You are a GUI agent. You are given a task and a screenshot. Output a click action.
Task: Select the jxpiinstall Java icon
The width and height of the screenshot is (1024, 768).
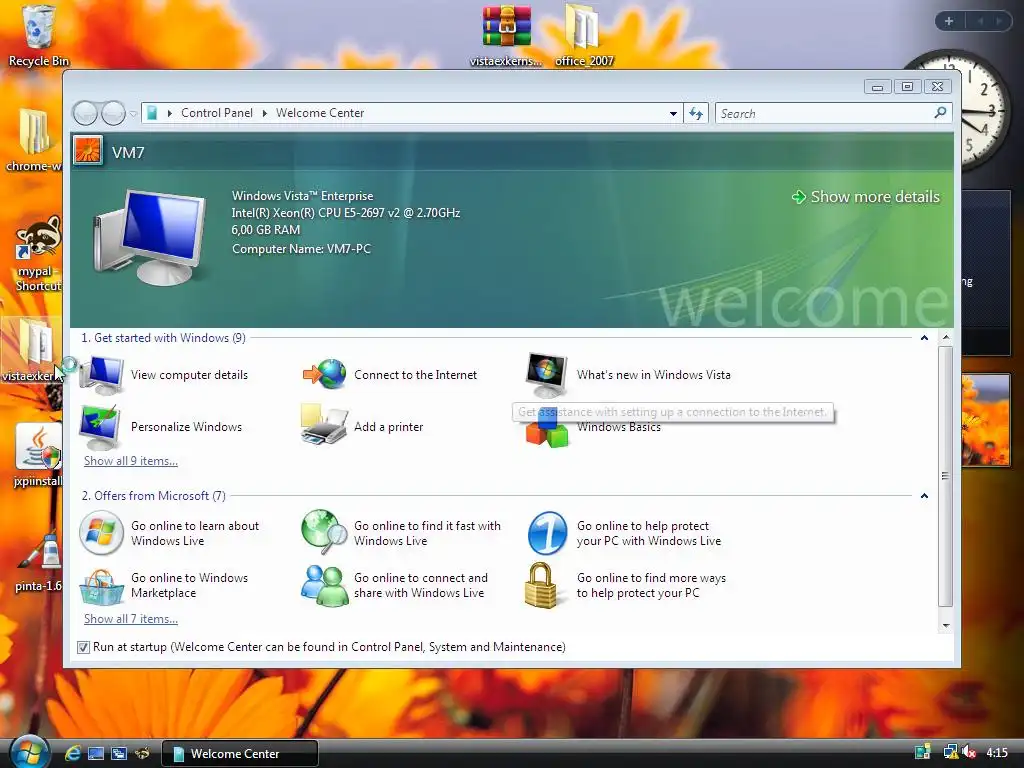click(x=39, y=455)
